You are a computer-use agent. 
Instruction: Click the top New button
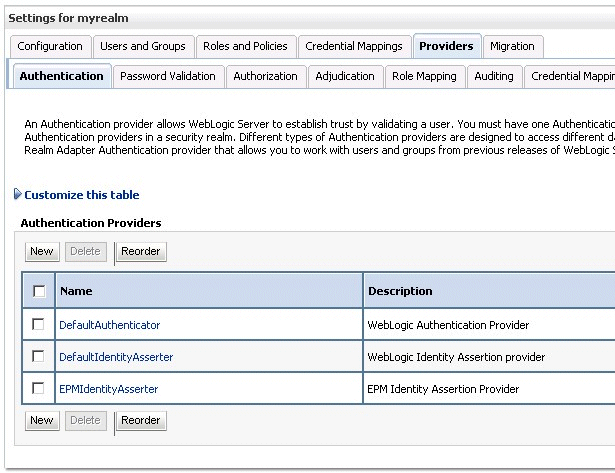pos(42,252)
